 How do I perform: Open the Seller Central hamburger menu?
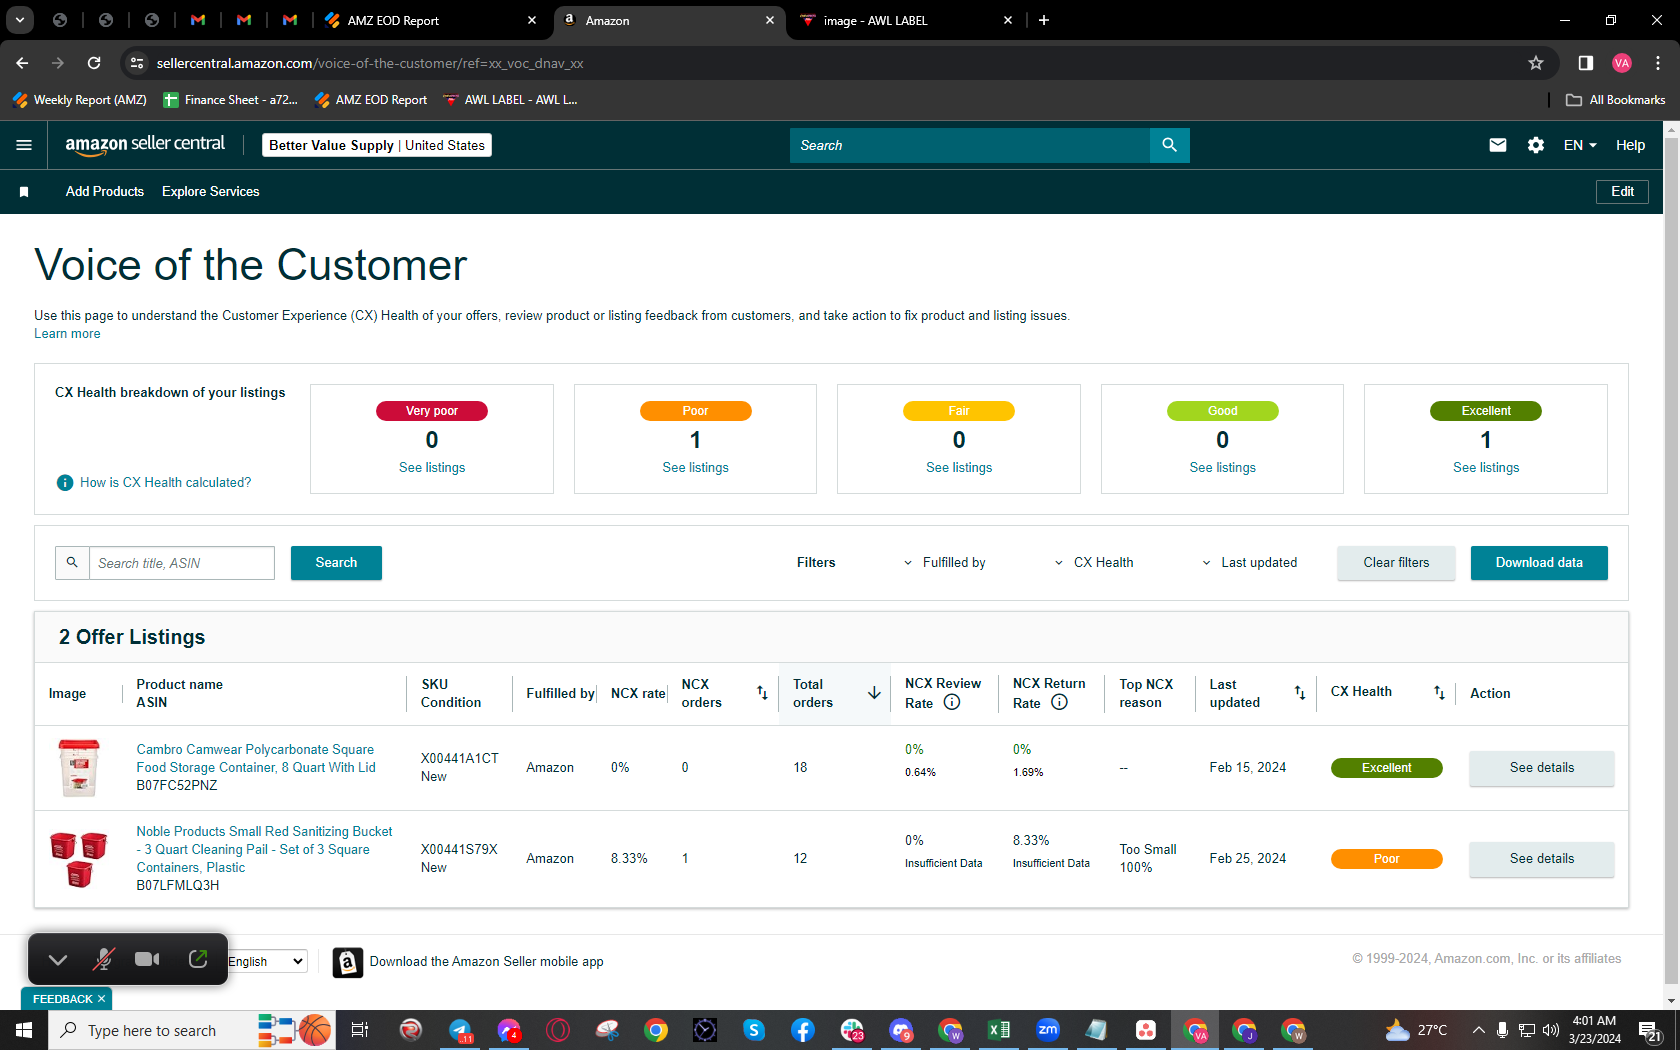[24, 145]
